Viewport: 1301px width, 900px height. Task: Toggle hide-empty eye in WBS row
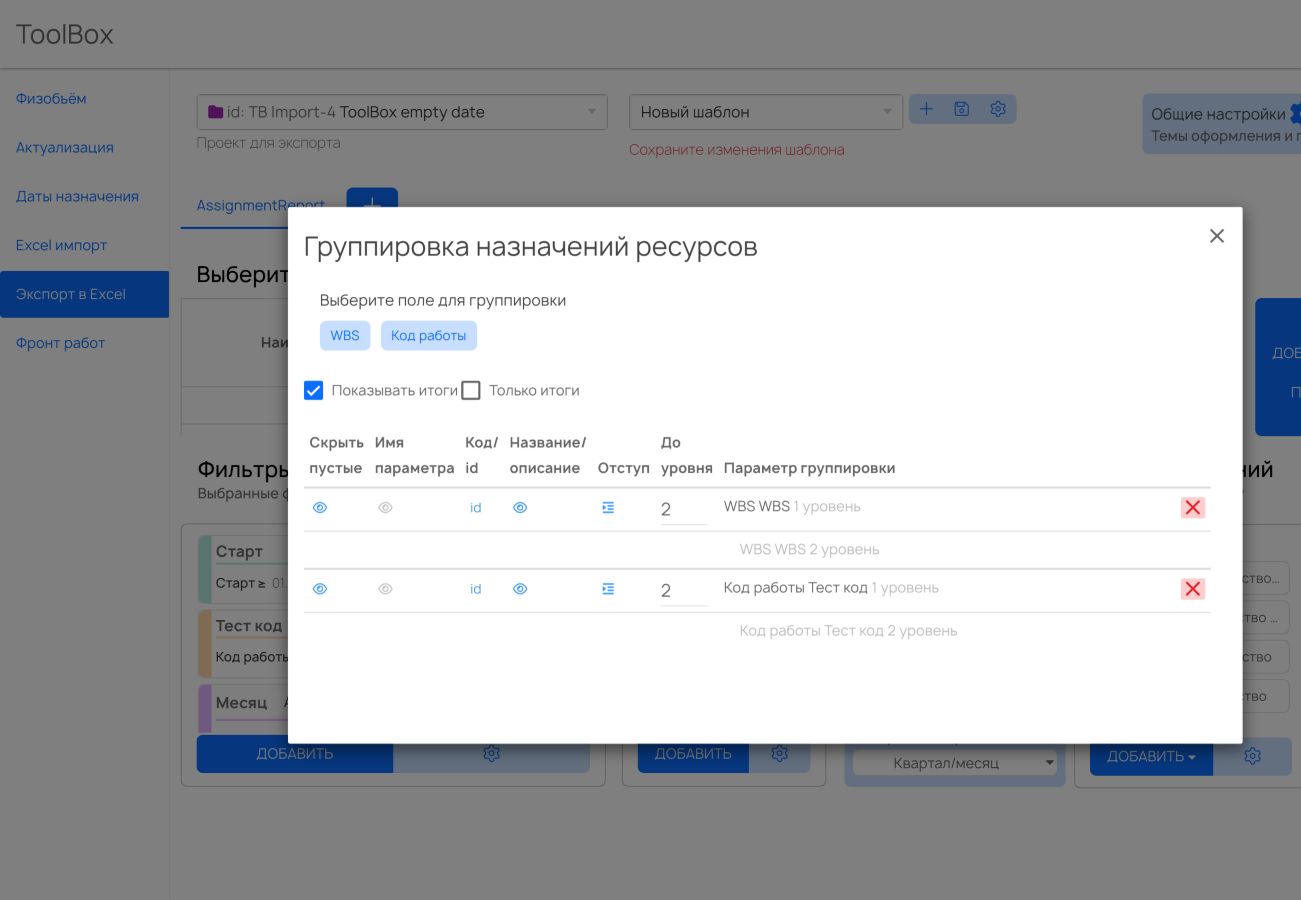pos(320,508)
